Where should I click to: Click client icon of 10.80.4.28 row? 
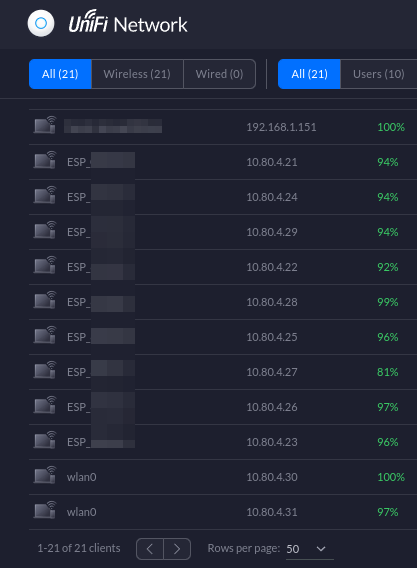pos(45,300)
